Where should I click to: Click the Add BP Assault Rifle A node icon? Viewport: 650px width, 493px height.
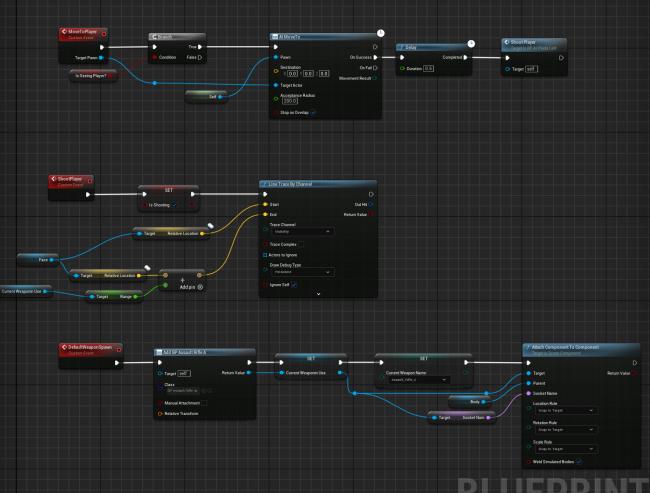point(159,352)
